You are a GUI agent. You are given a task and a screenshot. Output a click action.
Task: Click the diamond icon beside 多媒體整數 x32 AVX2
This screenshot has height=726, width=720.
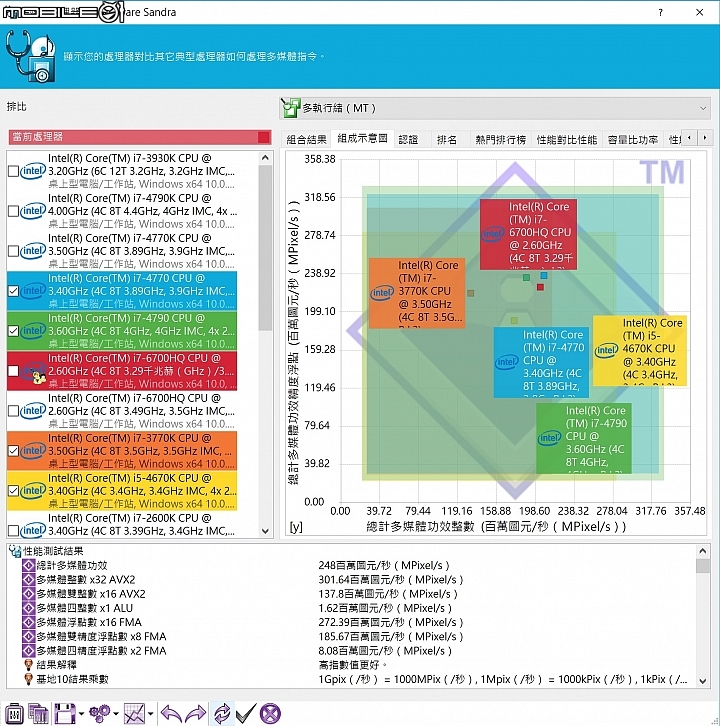[29, 580]
